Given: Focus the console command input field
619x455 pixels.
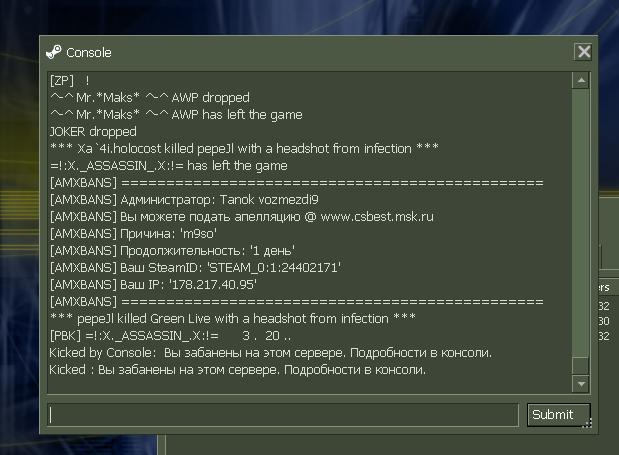Looking at the screenshot, I should (283, 415).
